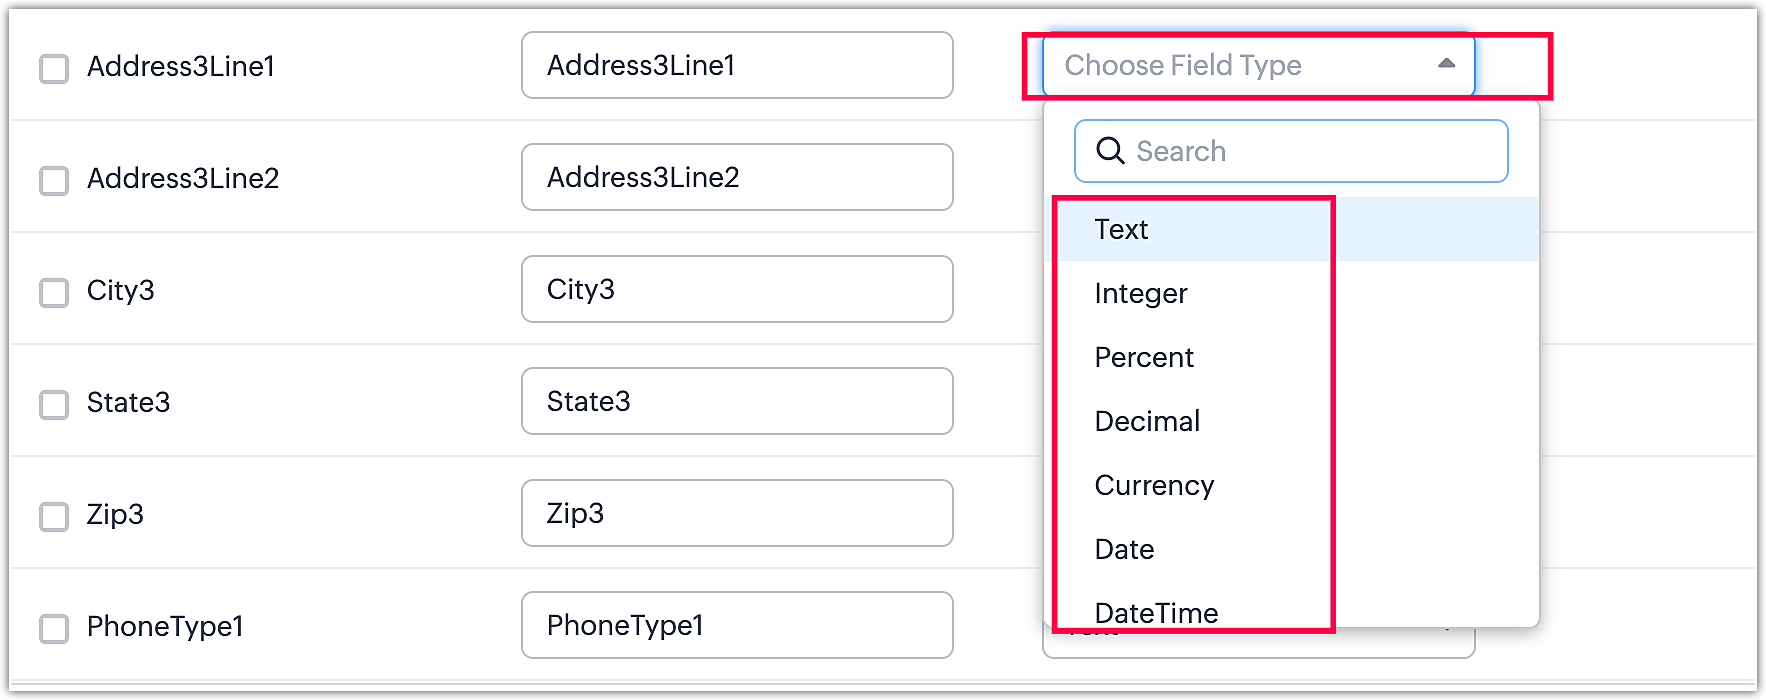
Task: Pick the Percent field type
Action: 1144,357
